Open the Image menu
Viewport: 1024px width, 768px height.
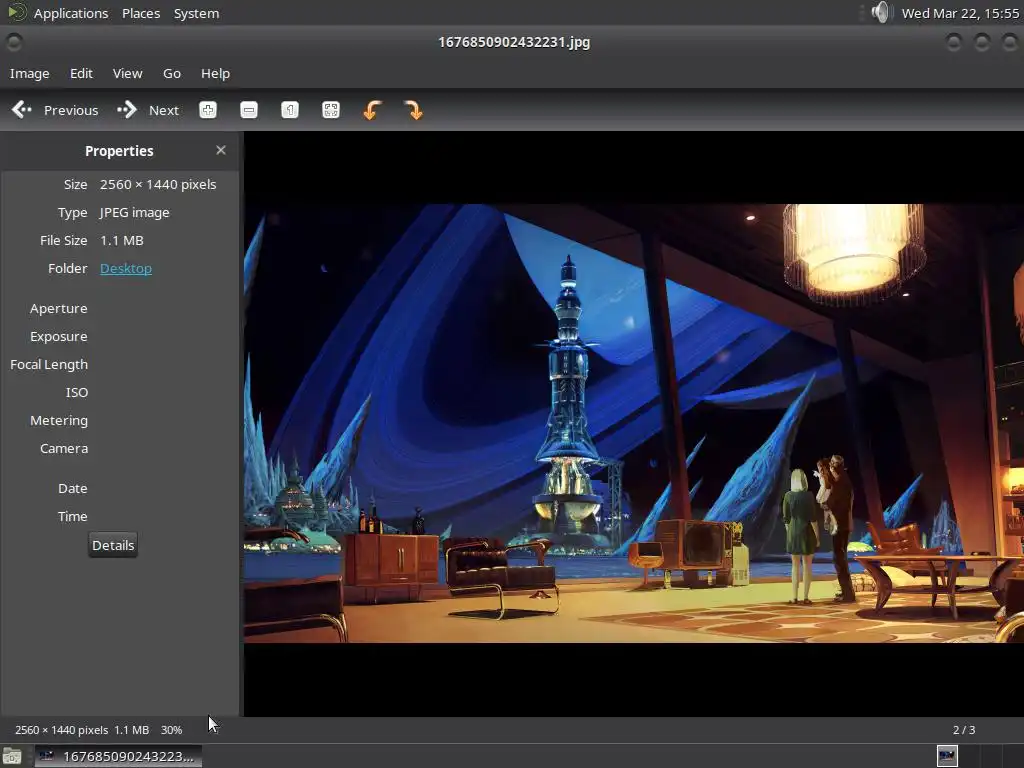29,74
